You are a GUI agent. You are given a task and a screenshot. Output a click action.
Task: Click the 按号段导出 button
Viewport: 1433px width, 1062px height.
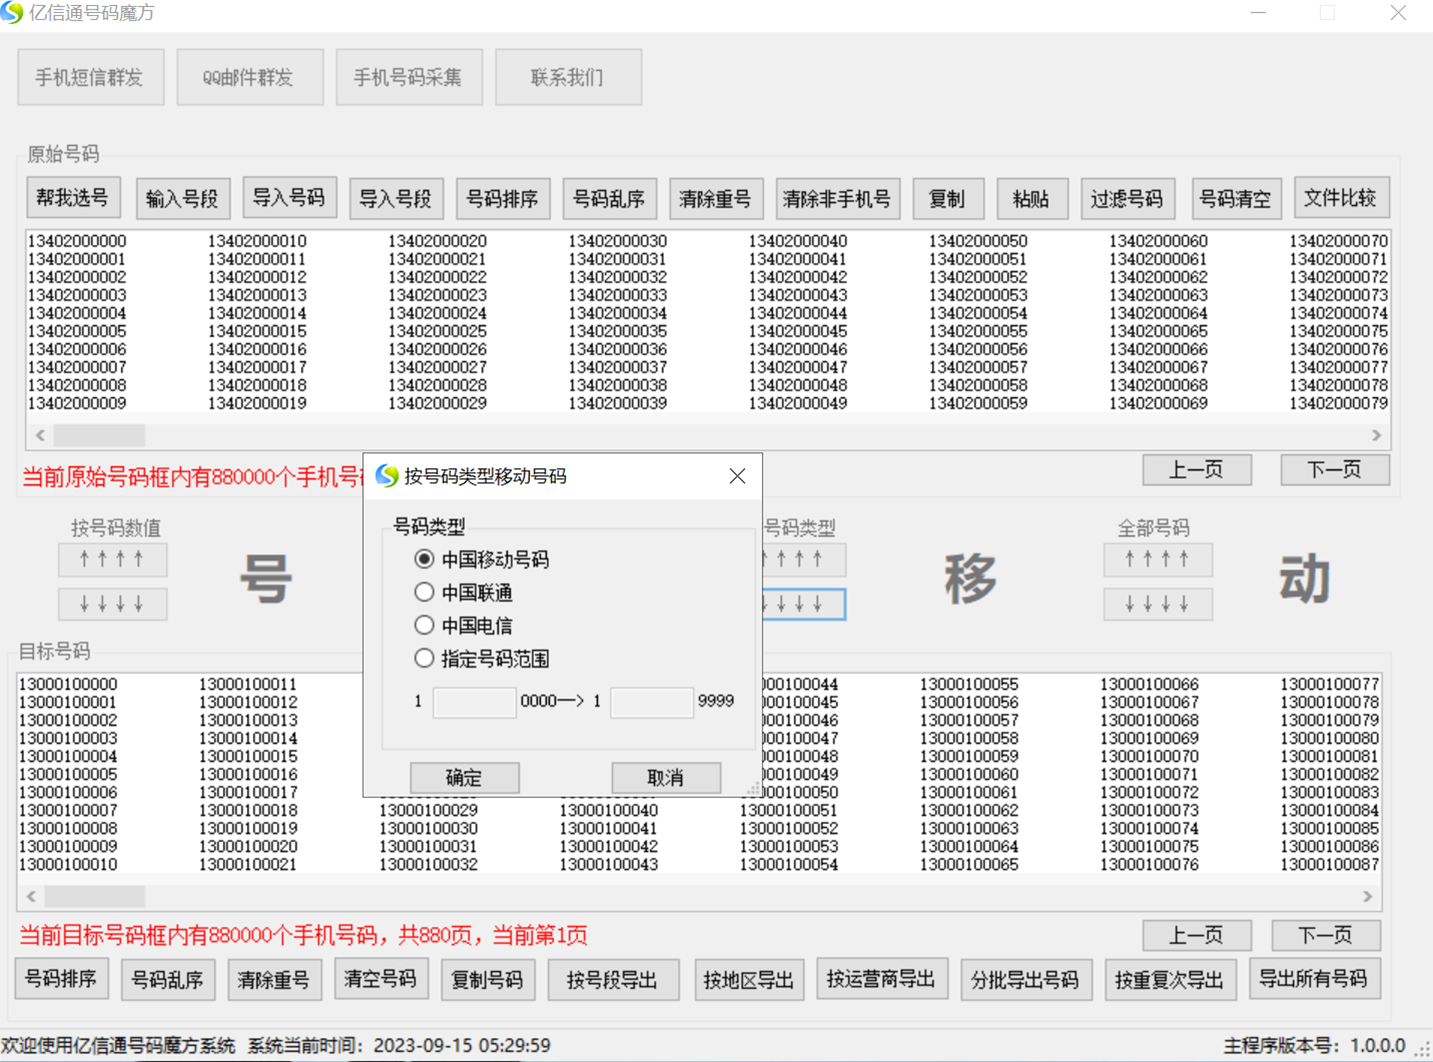(613, 979)
